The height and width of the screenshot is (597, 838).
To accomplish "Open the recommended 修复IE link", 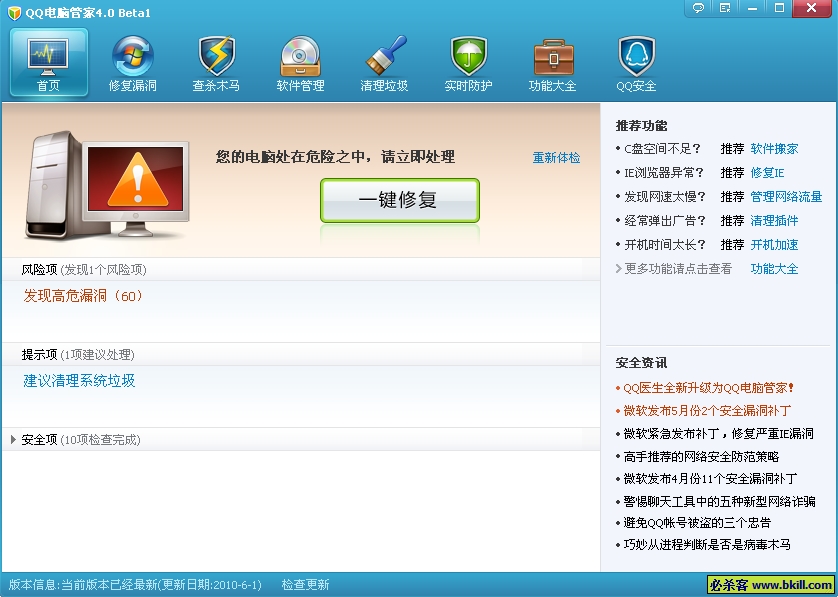I will [767, 173].
